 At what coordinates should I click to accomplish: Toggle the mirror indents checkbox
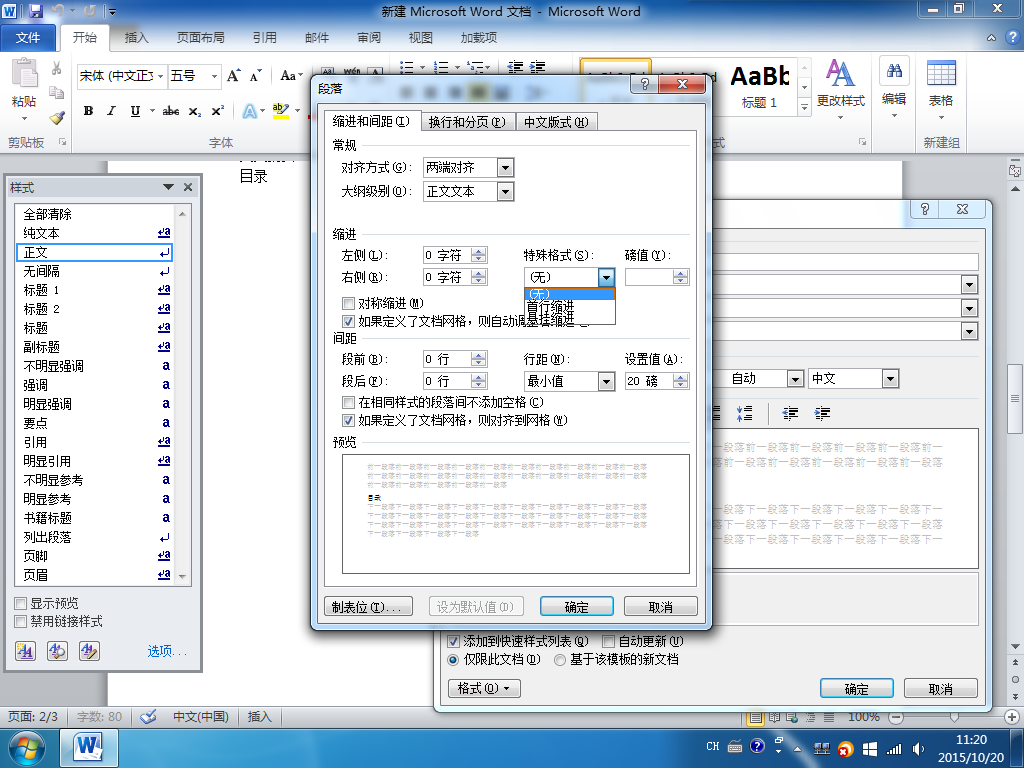point(349,304)
